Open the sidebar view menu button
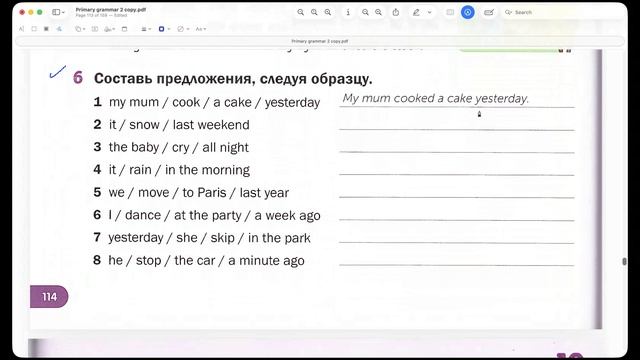Image resolution: width=640 pixels, height=360 pixels. pyautogui.click(x=58, y=12)
